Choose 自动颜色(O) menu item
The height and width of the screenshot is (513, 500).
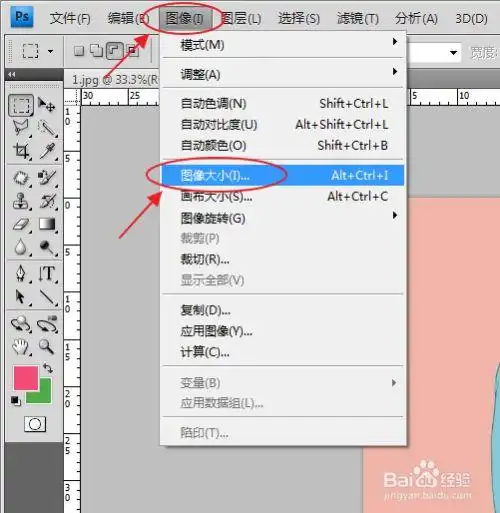point(283,145)
